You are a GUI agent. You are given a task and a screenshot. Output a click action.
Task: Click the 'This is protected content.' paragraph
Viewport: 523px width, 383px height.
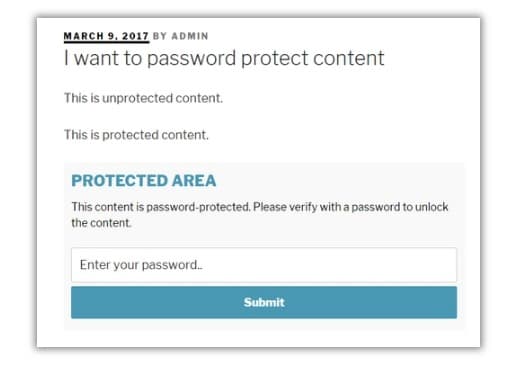[x=136, y=135]
